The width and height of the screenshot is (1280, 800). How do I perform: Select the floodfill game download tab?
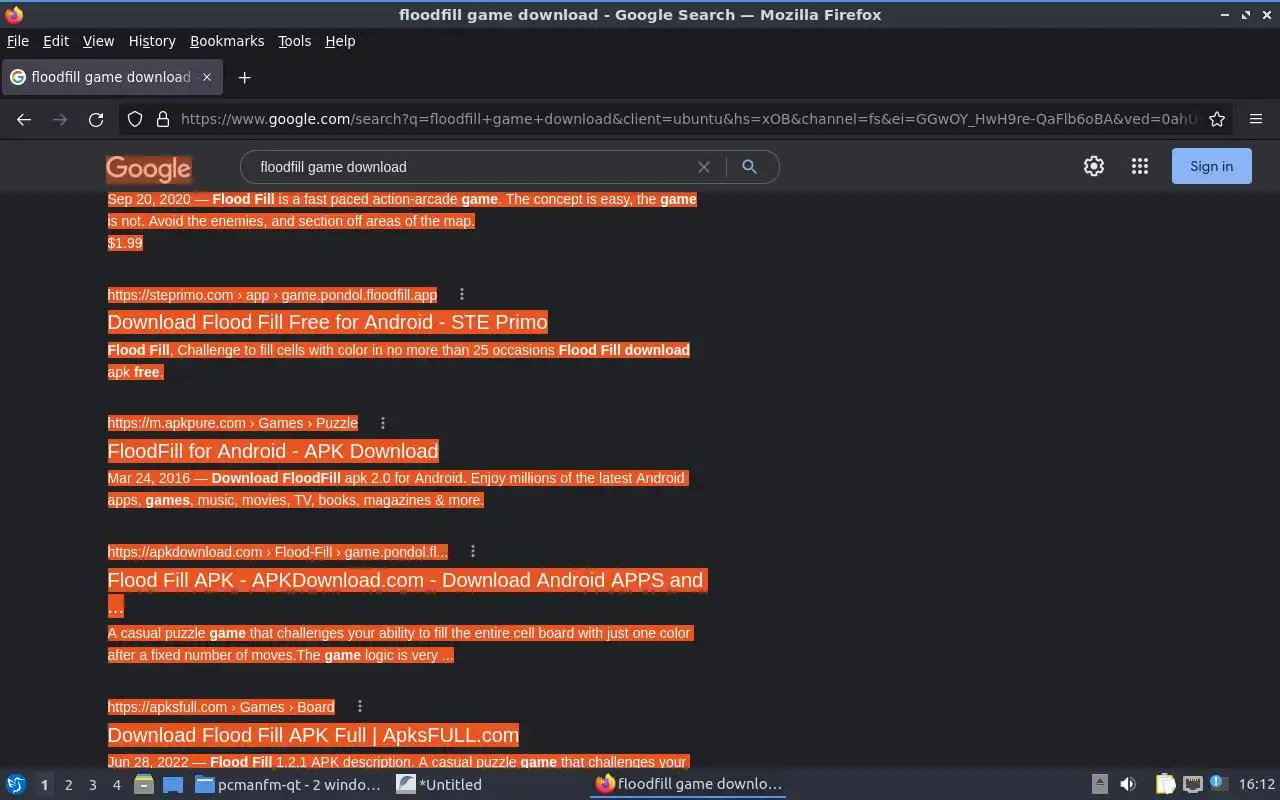pyautogui.click(x=111, y=77)
